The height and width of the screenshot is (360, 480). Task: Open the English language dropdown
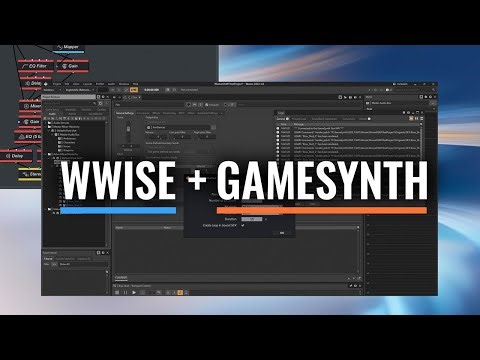pyautogui.click(x=80, y=90)
